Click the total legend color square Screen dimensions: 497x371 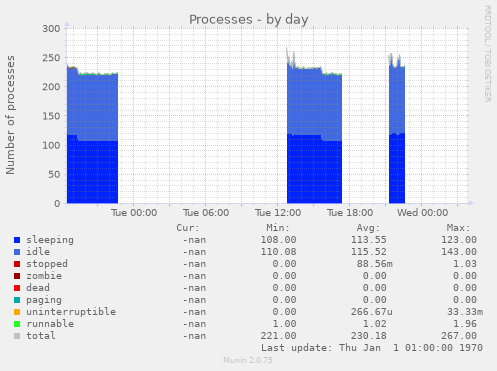(x=17, y=336)
